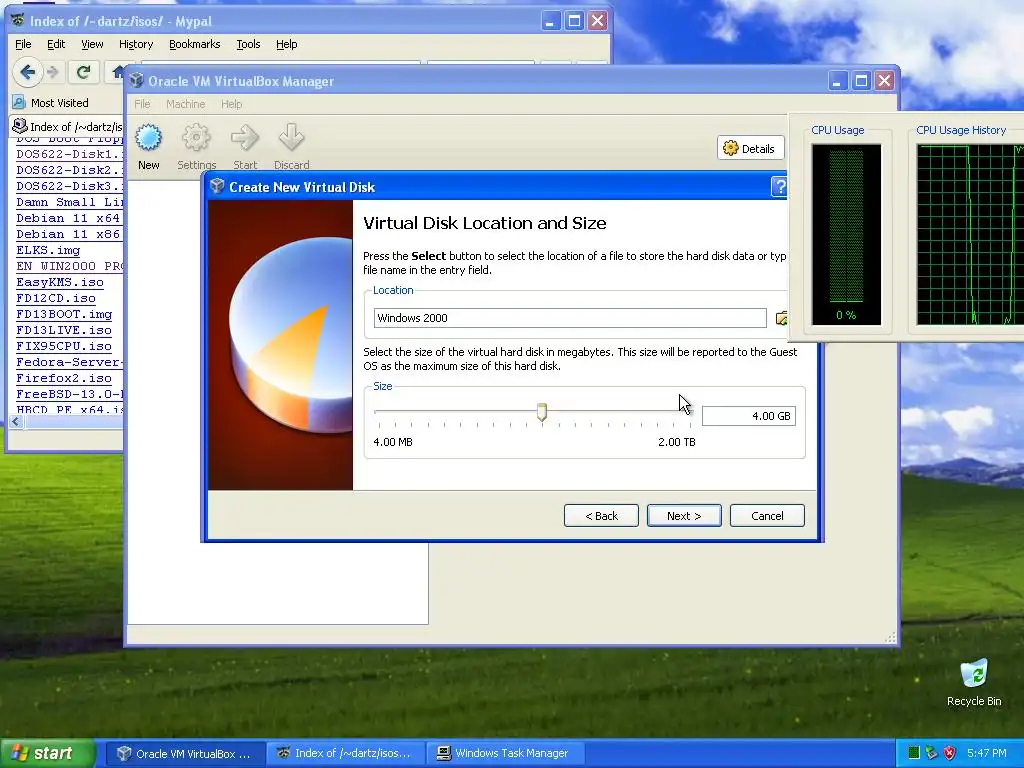
Task: Click the network tray icon in system tray
Action: point(931,753)
